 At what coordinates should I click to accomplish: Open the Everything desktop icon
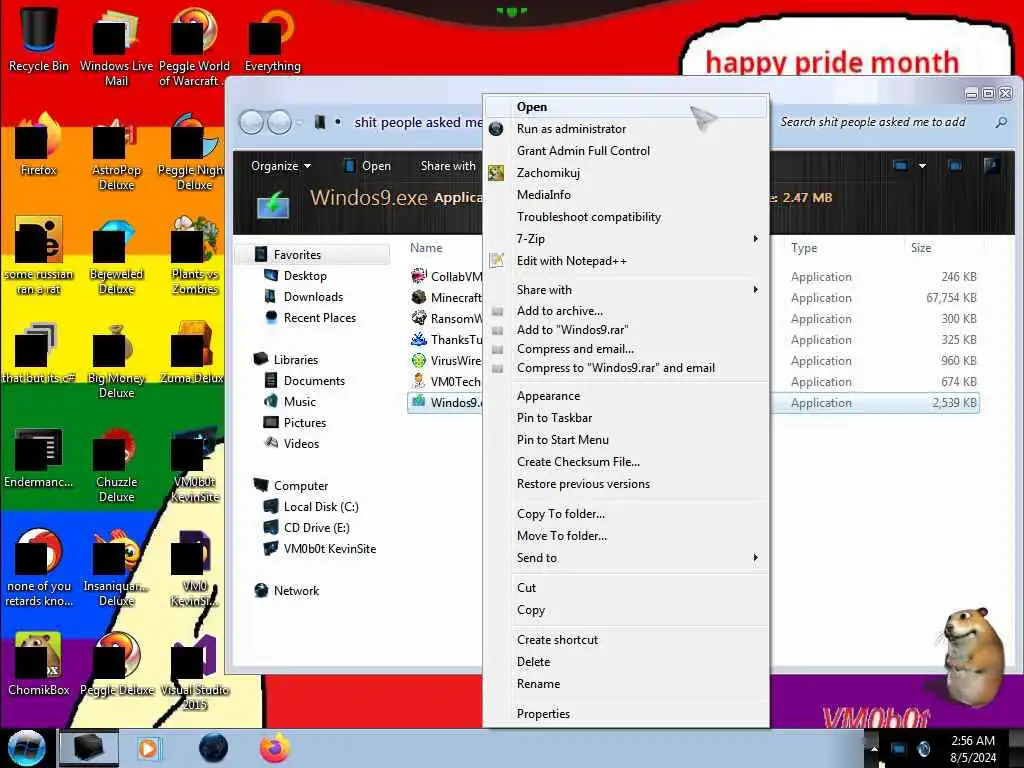point(272,39)
